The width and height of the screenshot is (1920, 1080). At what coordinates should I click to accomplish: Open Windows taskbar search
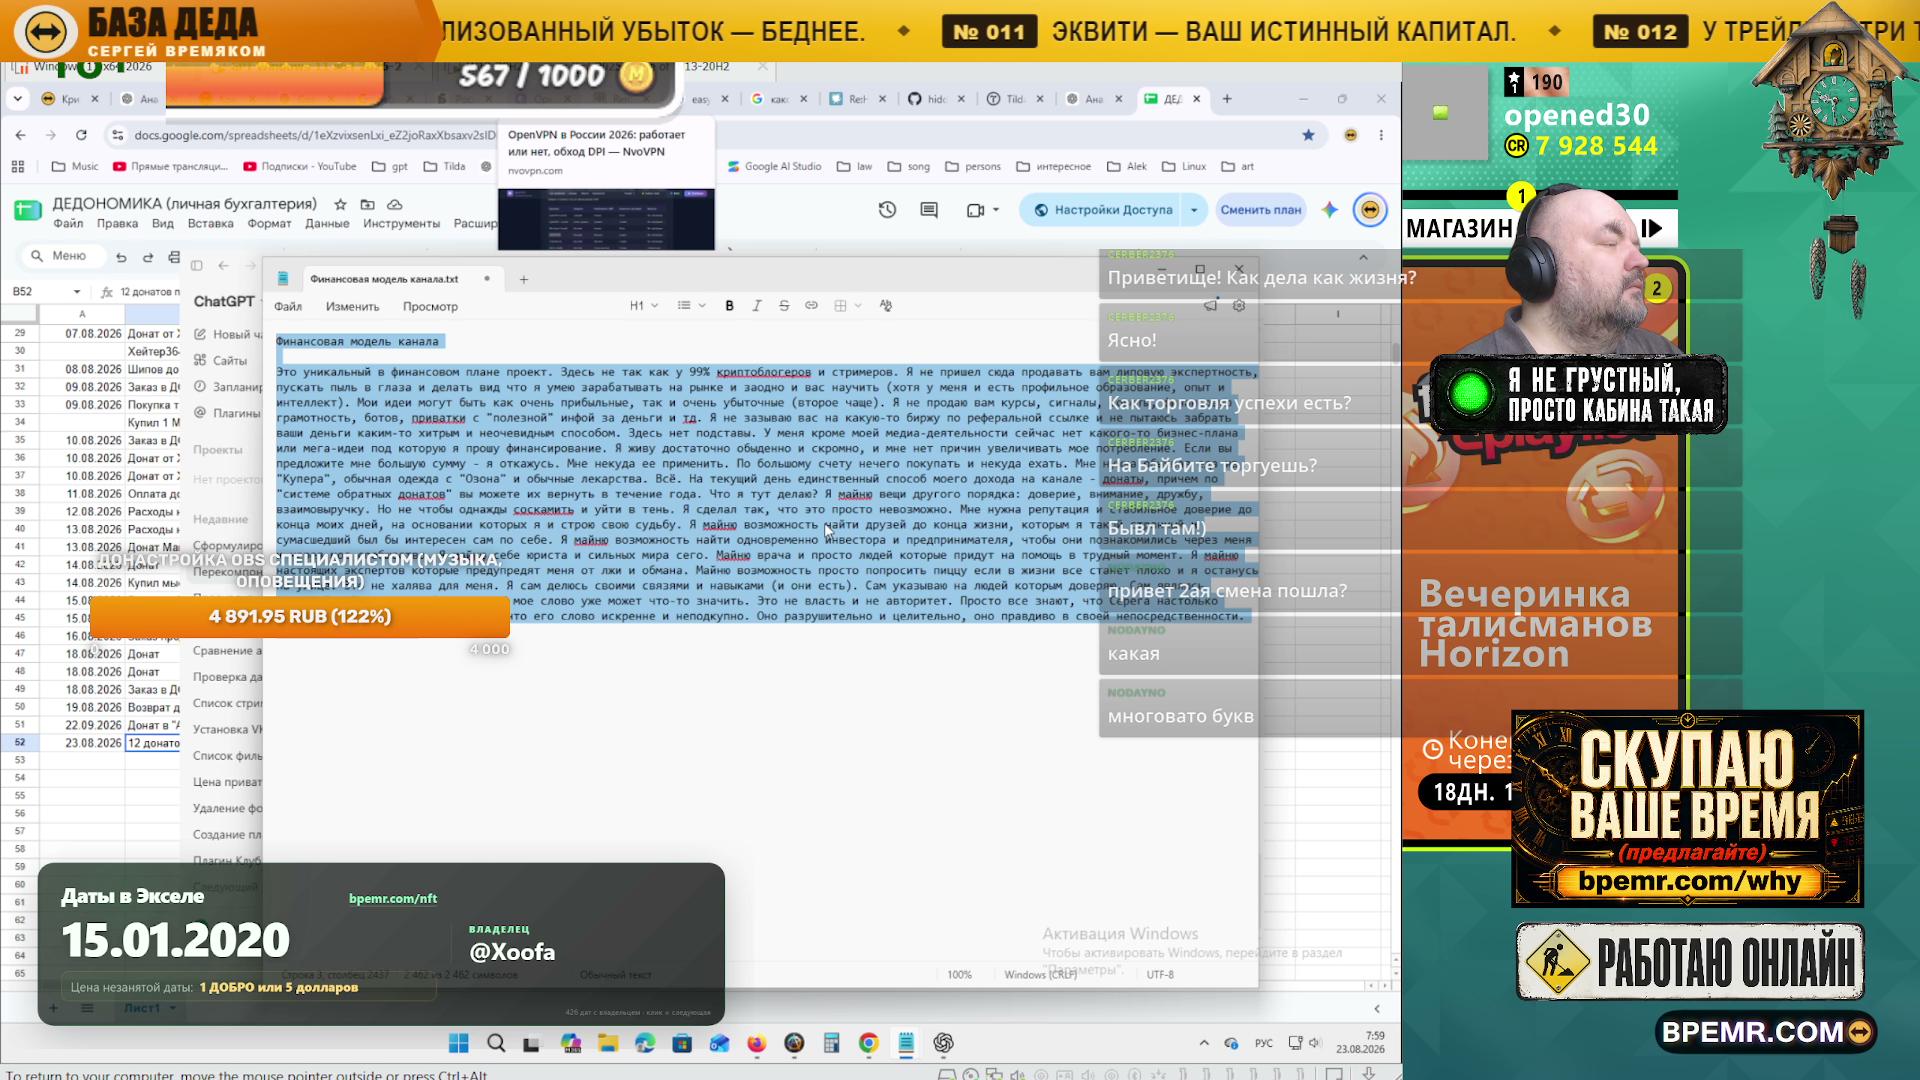coord(496,1044)
